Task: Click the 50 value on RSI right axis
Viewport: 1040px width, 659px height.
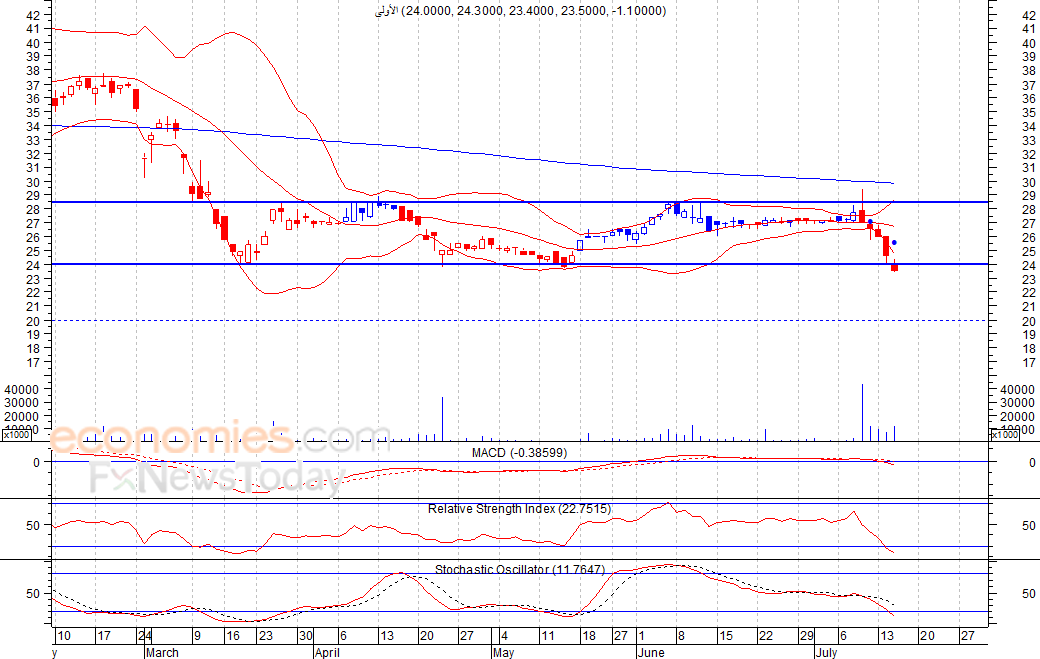Action: (x=1029, y=526)
